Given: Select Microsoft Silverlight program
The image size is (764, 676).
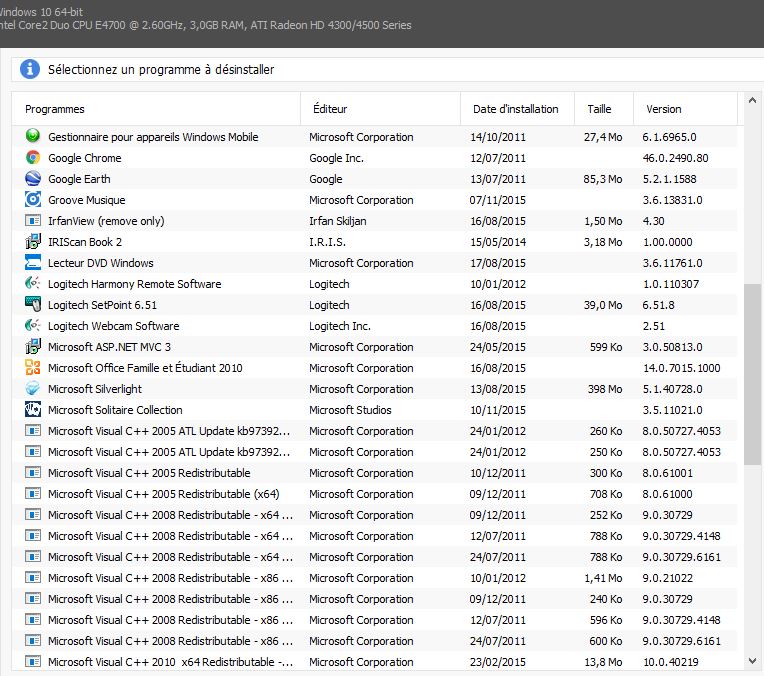Looking at the screenshot, I should tap(95, 388).
